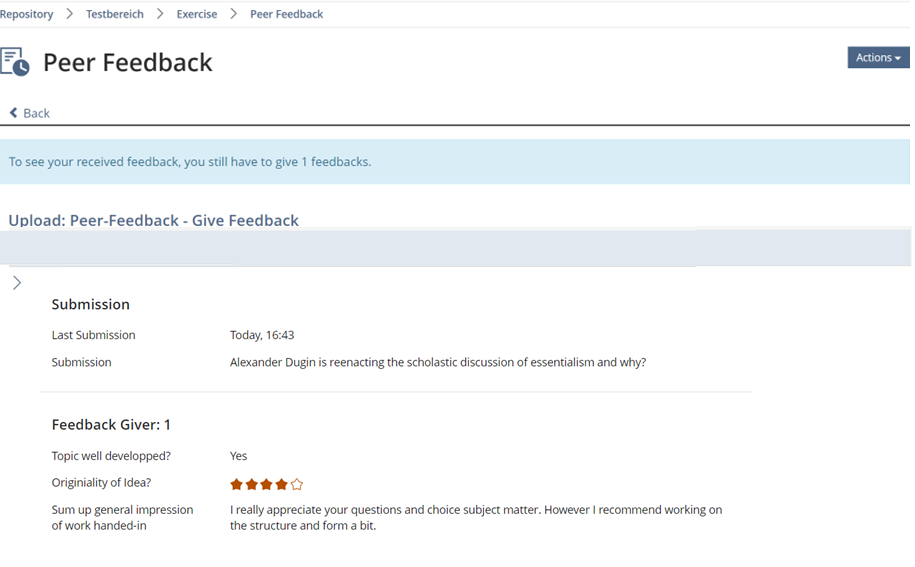Screen dimensions: 915x567
Task: Click the empty fifth rating star
Action: [x=297, y=484]
